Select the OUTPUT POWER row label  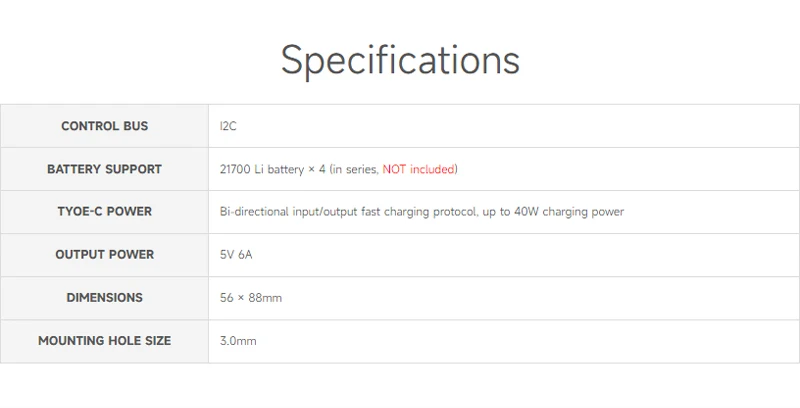pyautogui.click(x=104, y=255)
